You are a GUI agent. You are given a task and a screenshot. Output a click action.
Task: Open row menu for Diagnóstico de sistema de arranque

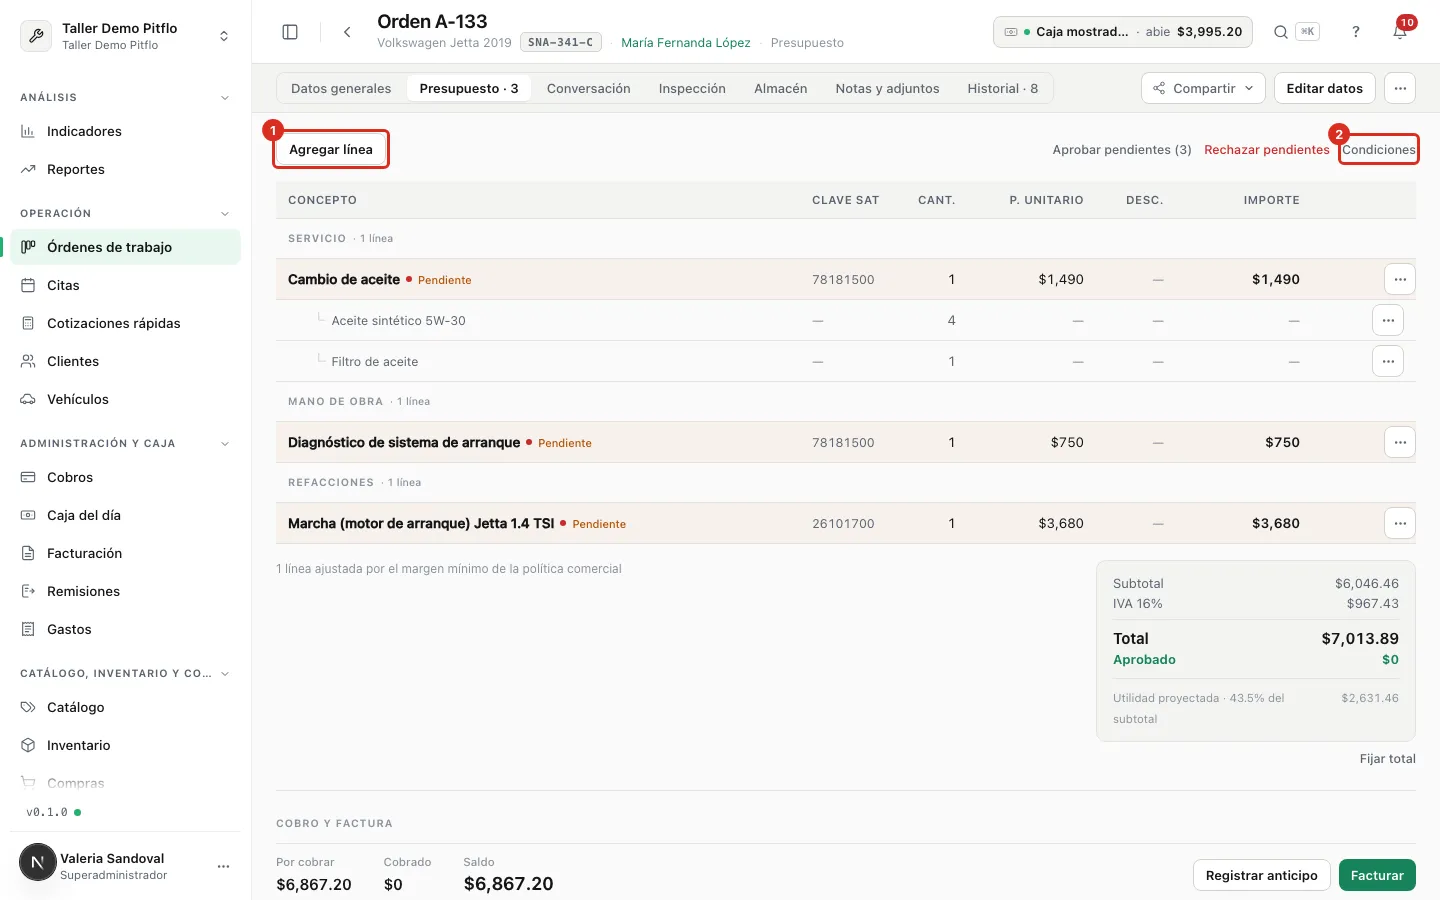(1400, 442)
